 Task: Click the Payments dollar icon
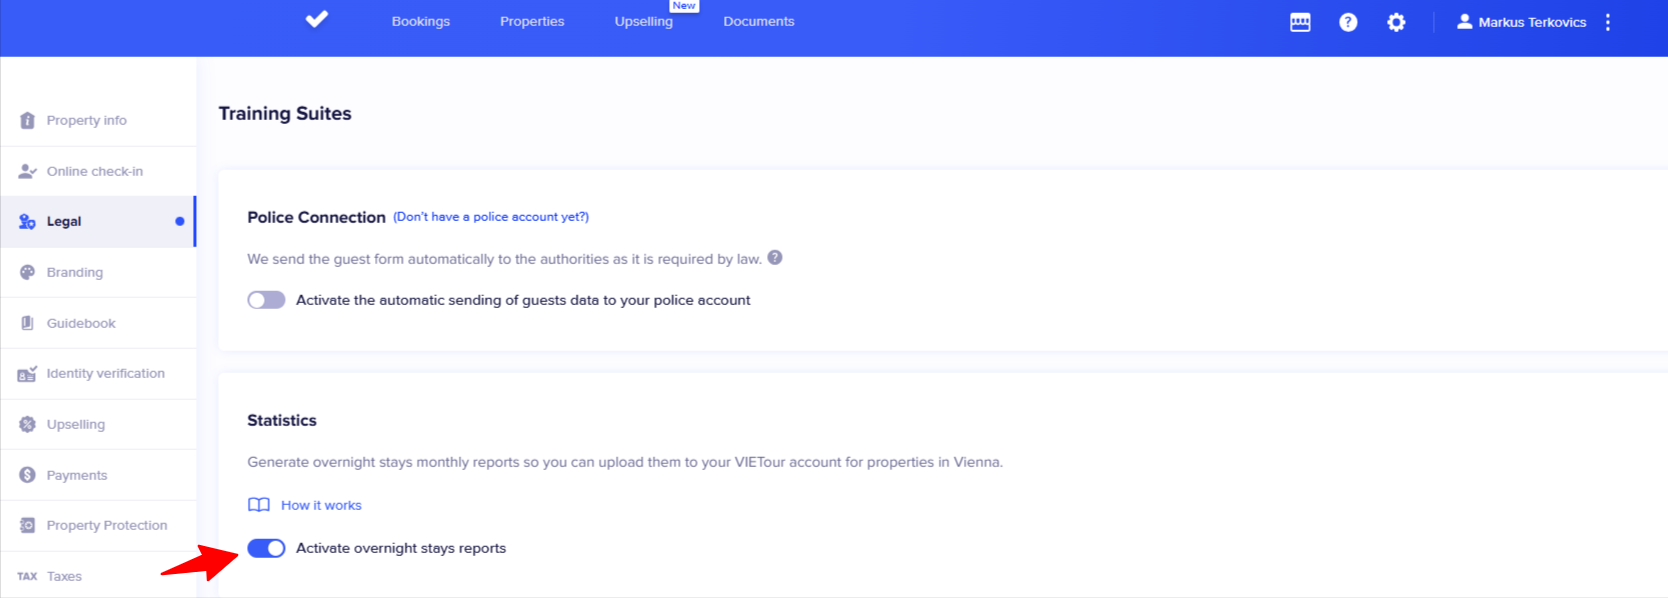pyautogui.click(x=27, y=475)
